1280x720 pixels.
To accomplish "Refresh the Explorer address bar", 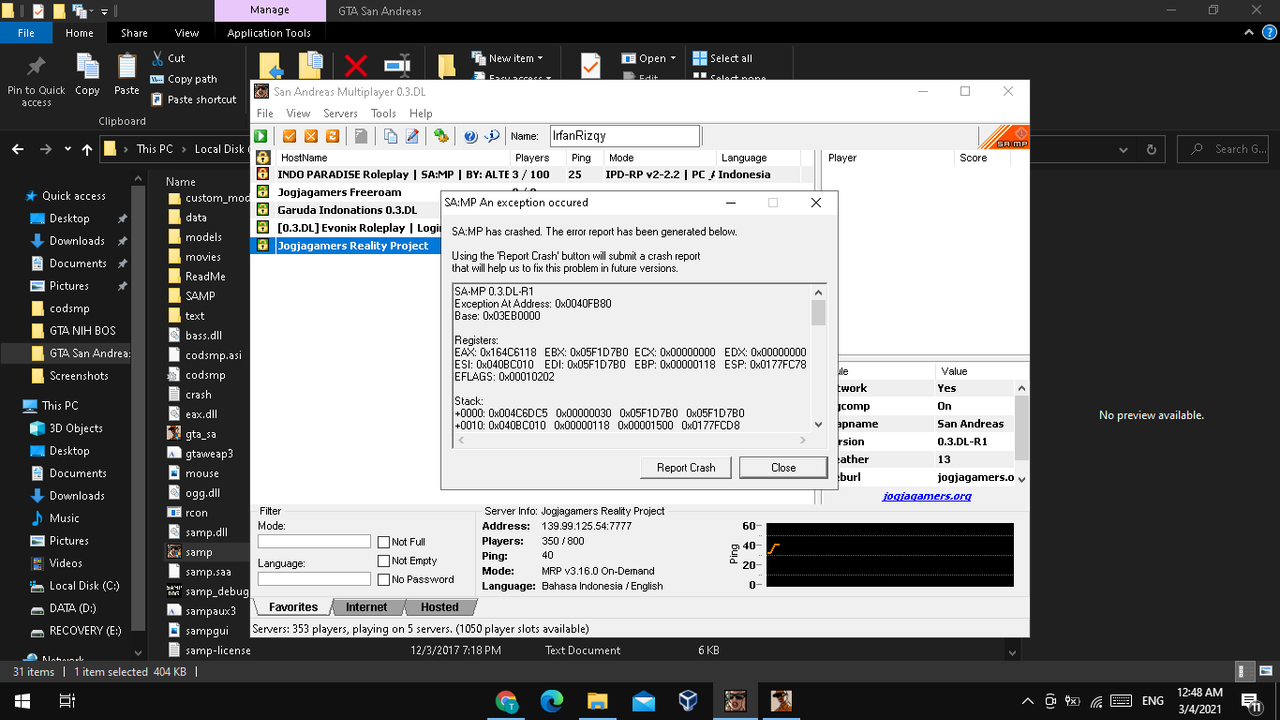I will tap(1152, 149).
